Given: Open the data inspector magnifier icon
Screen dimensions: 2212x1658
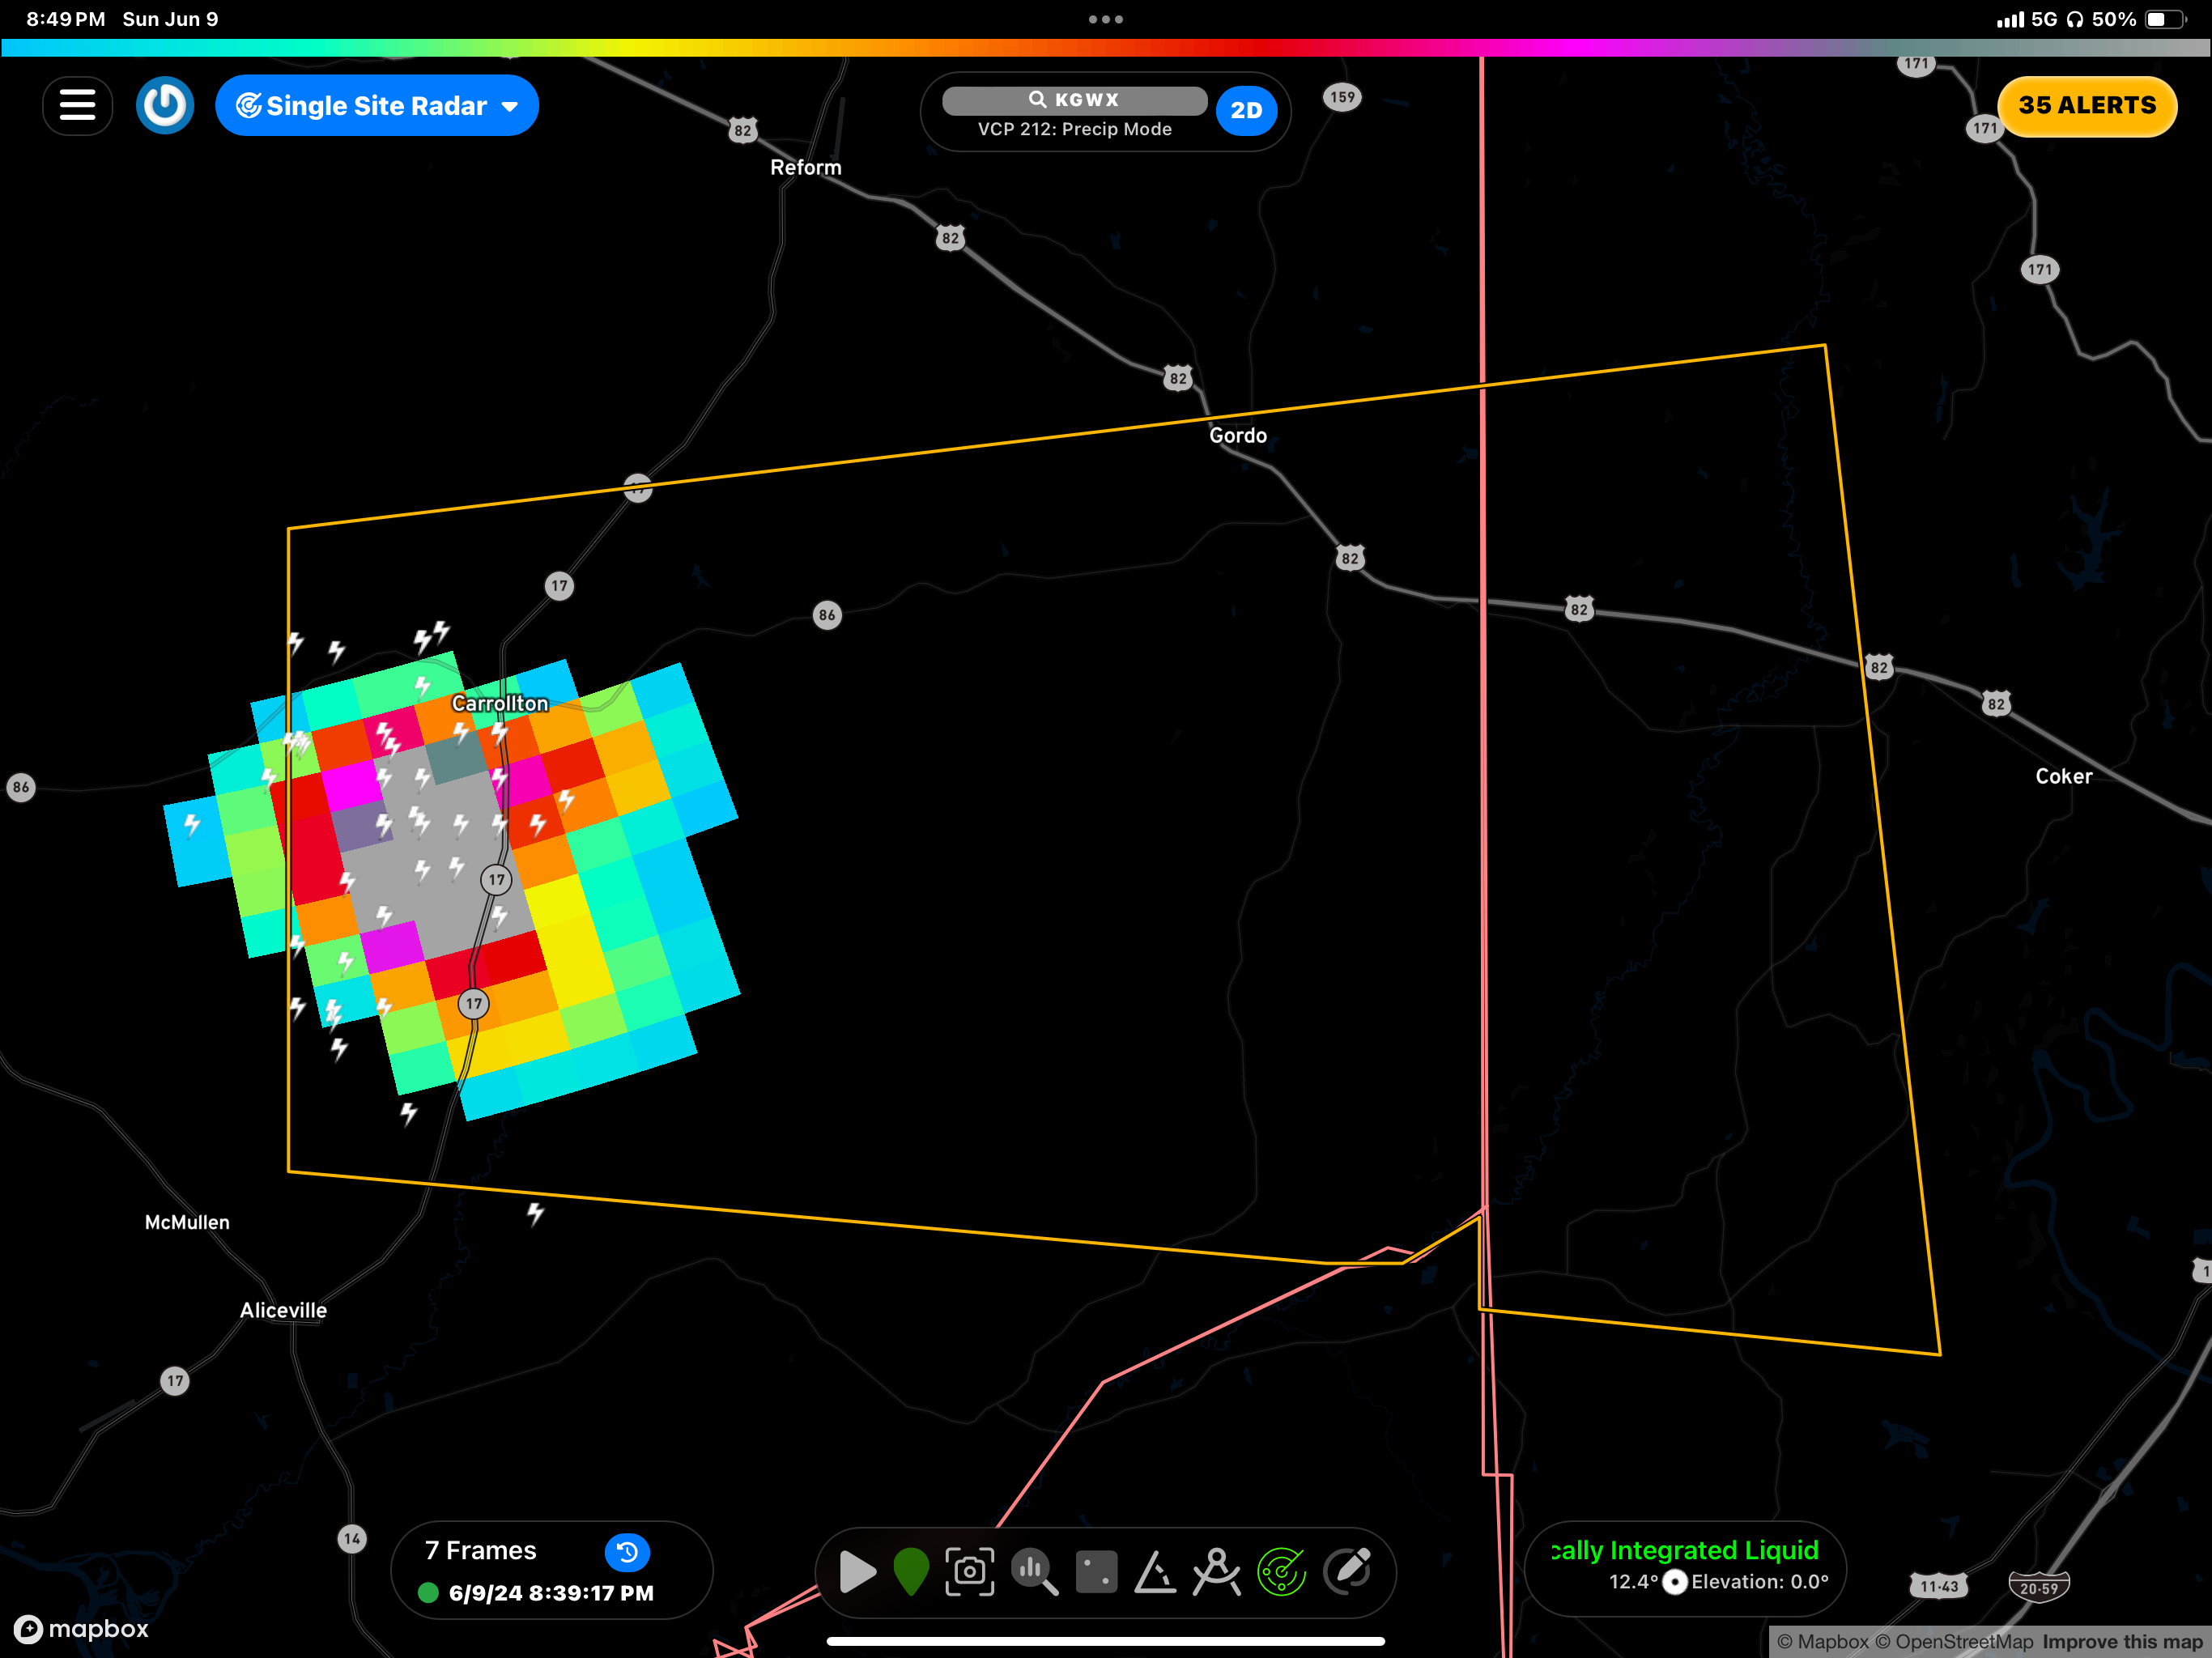Looking at the screenshot, I should (x=1033, y=1571).
